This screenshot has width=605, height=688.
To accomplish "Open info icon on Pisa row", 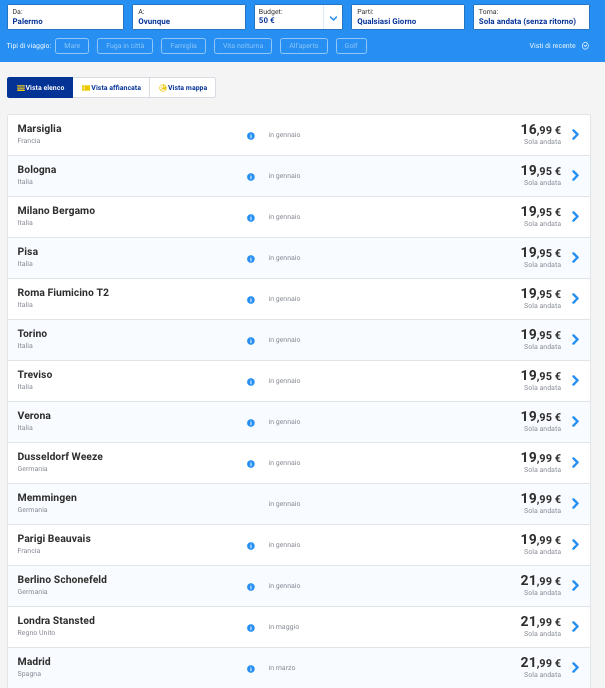I will tap(250, 258).
